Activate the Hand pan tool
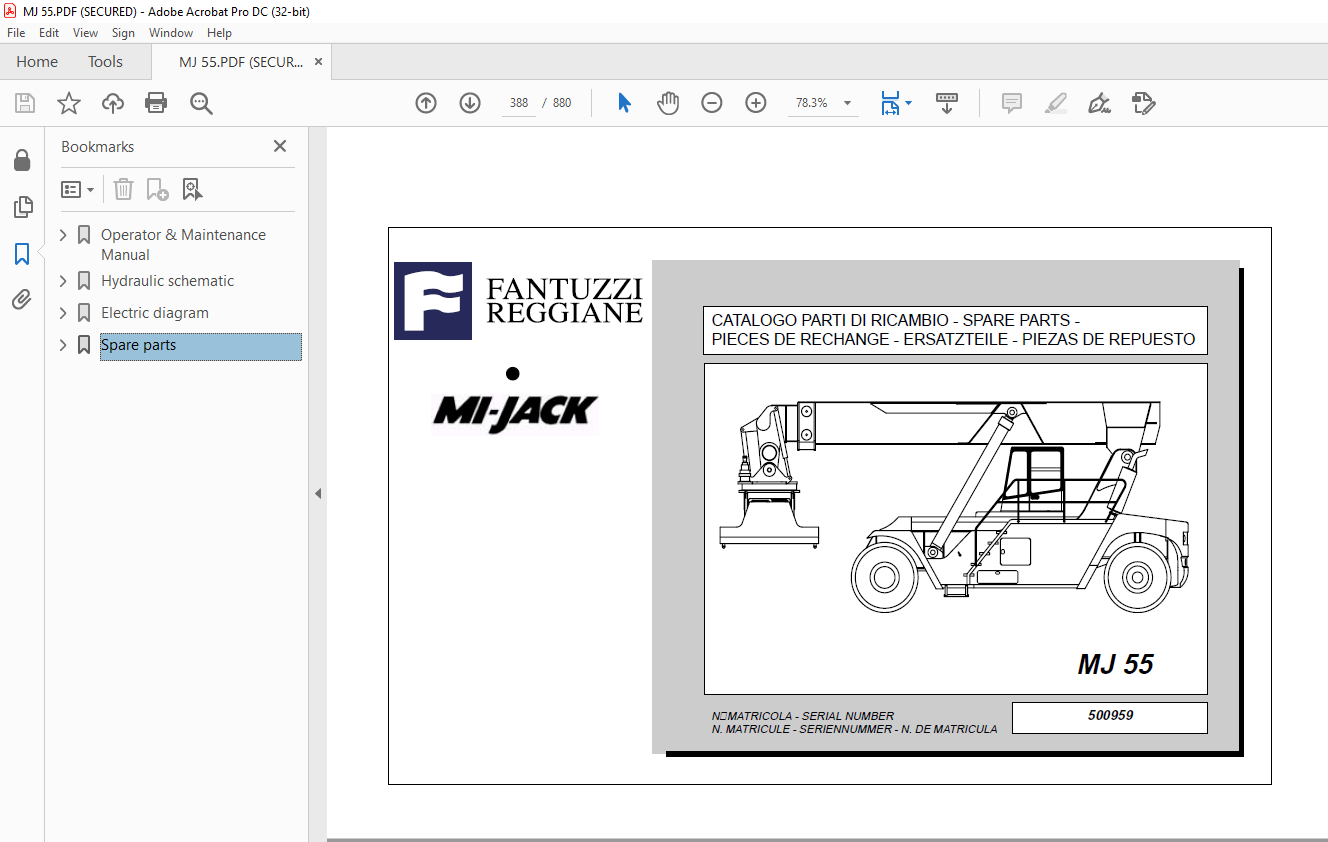The image size is (1328, 842). [x=668, y=103]
